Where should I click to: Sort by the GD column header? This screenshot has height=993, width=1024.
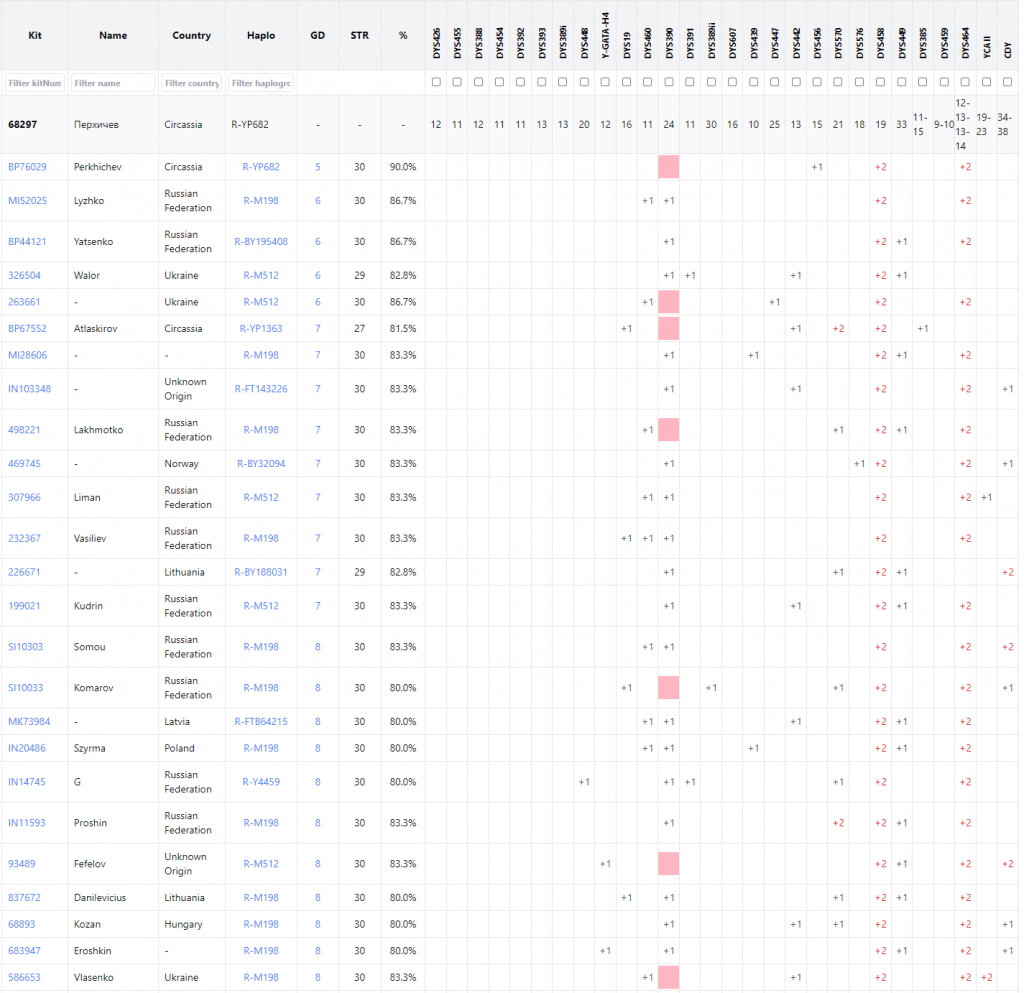tap(318, 35)
